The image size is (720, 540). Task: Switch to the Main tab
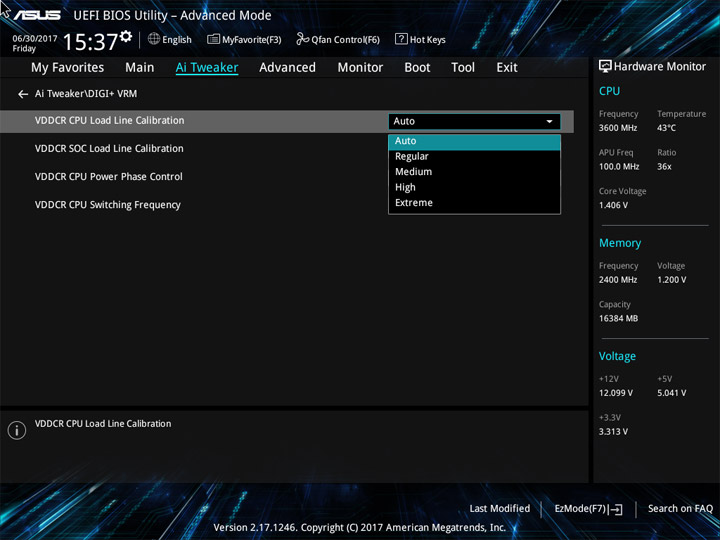pyautogui.click(x=140, y=68)
